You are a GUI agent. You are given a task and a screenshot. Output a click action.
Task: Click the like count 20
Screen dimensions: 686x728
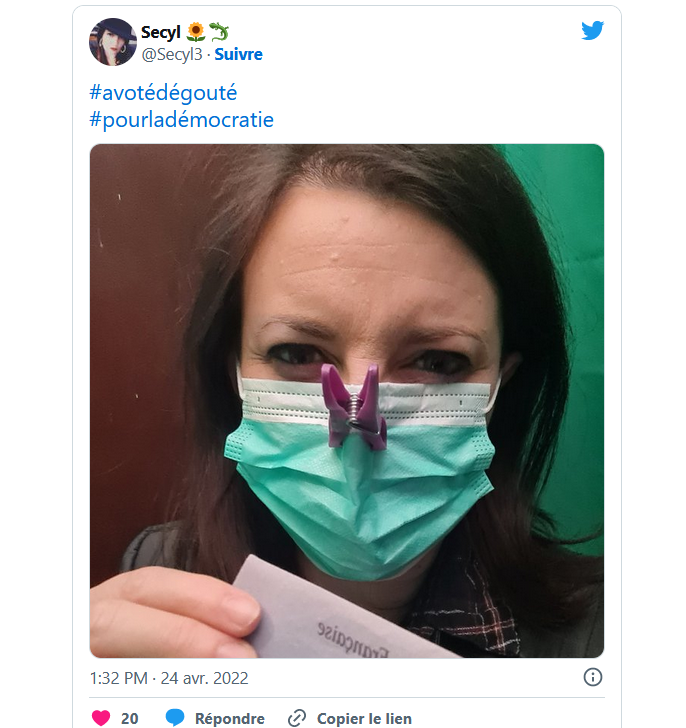coord(129,718)
